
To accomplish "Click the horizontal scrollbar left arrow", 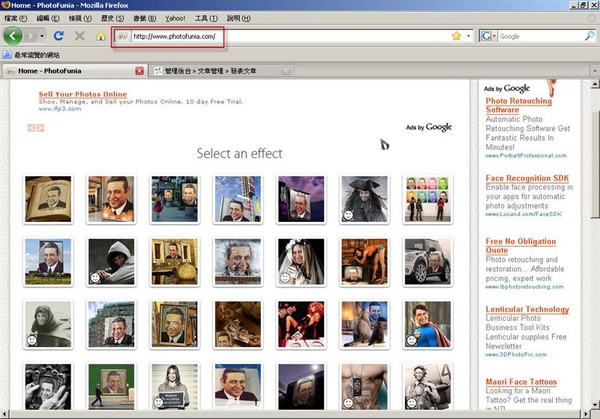I will click(x=4, y=414).
